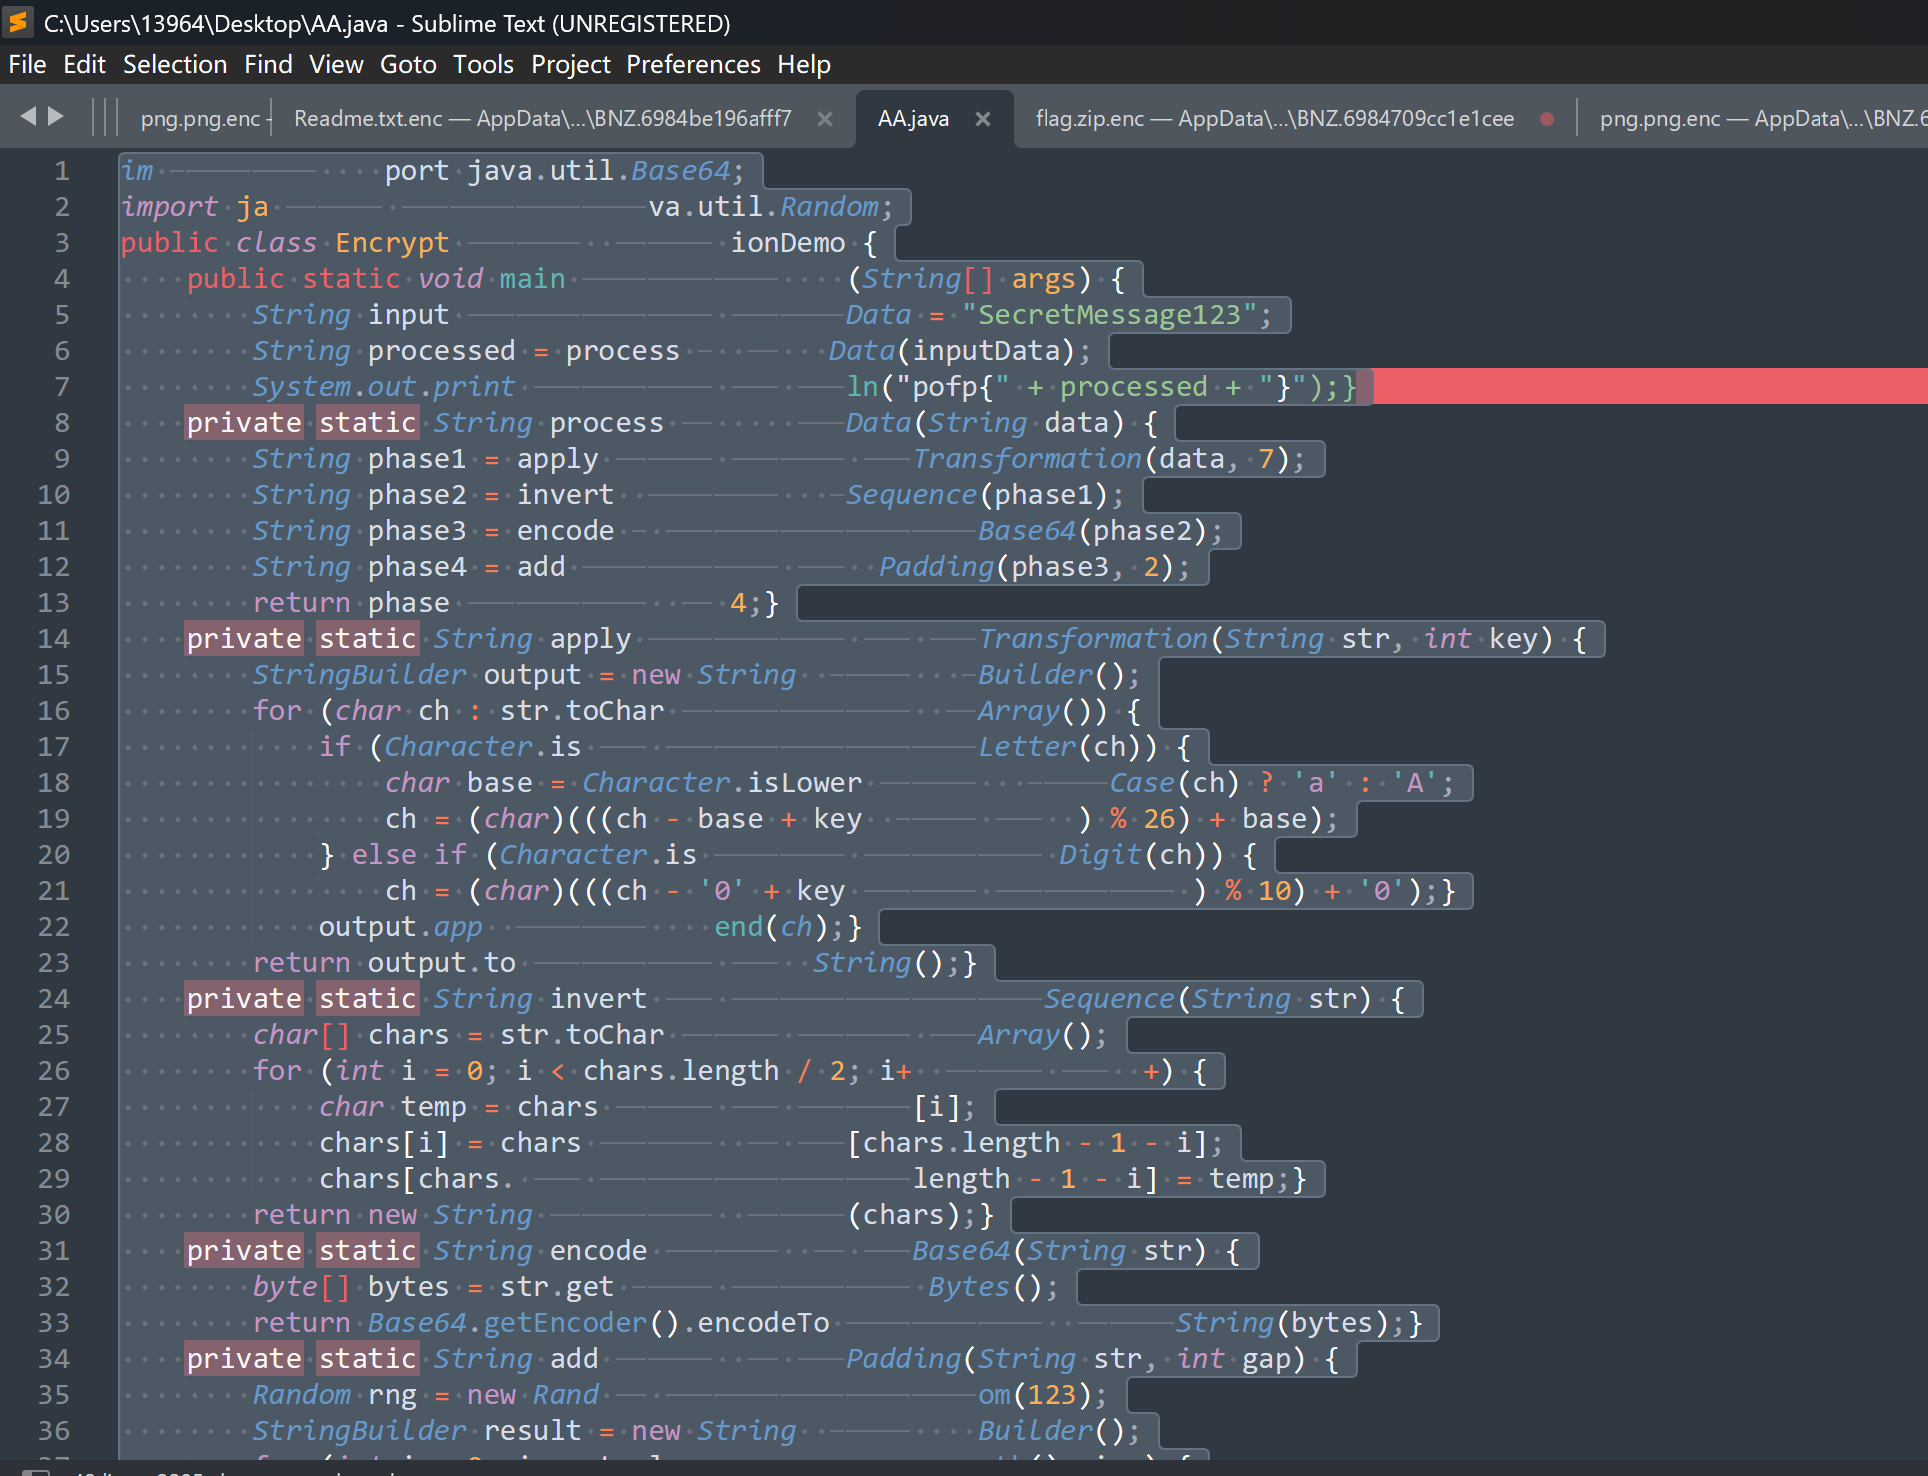The width and height of the screenshot is (1928, 1476).
Task: Switch to the flag.zip.enc tab
Action: coord(1275,119)
